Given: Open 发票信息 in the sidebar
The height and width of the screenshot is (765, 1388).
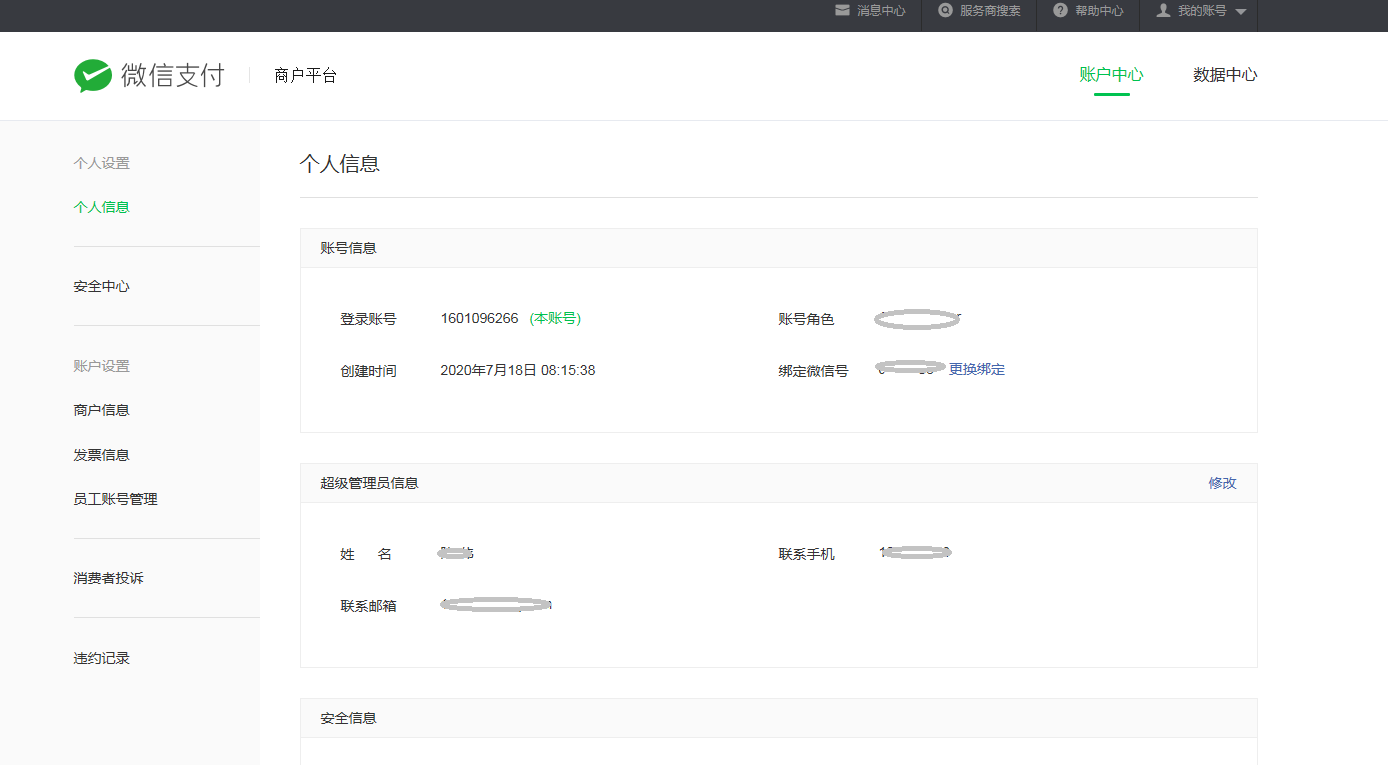Looking at the screenshot, I should pyautogui.click(x=102, y=455).
